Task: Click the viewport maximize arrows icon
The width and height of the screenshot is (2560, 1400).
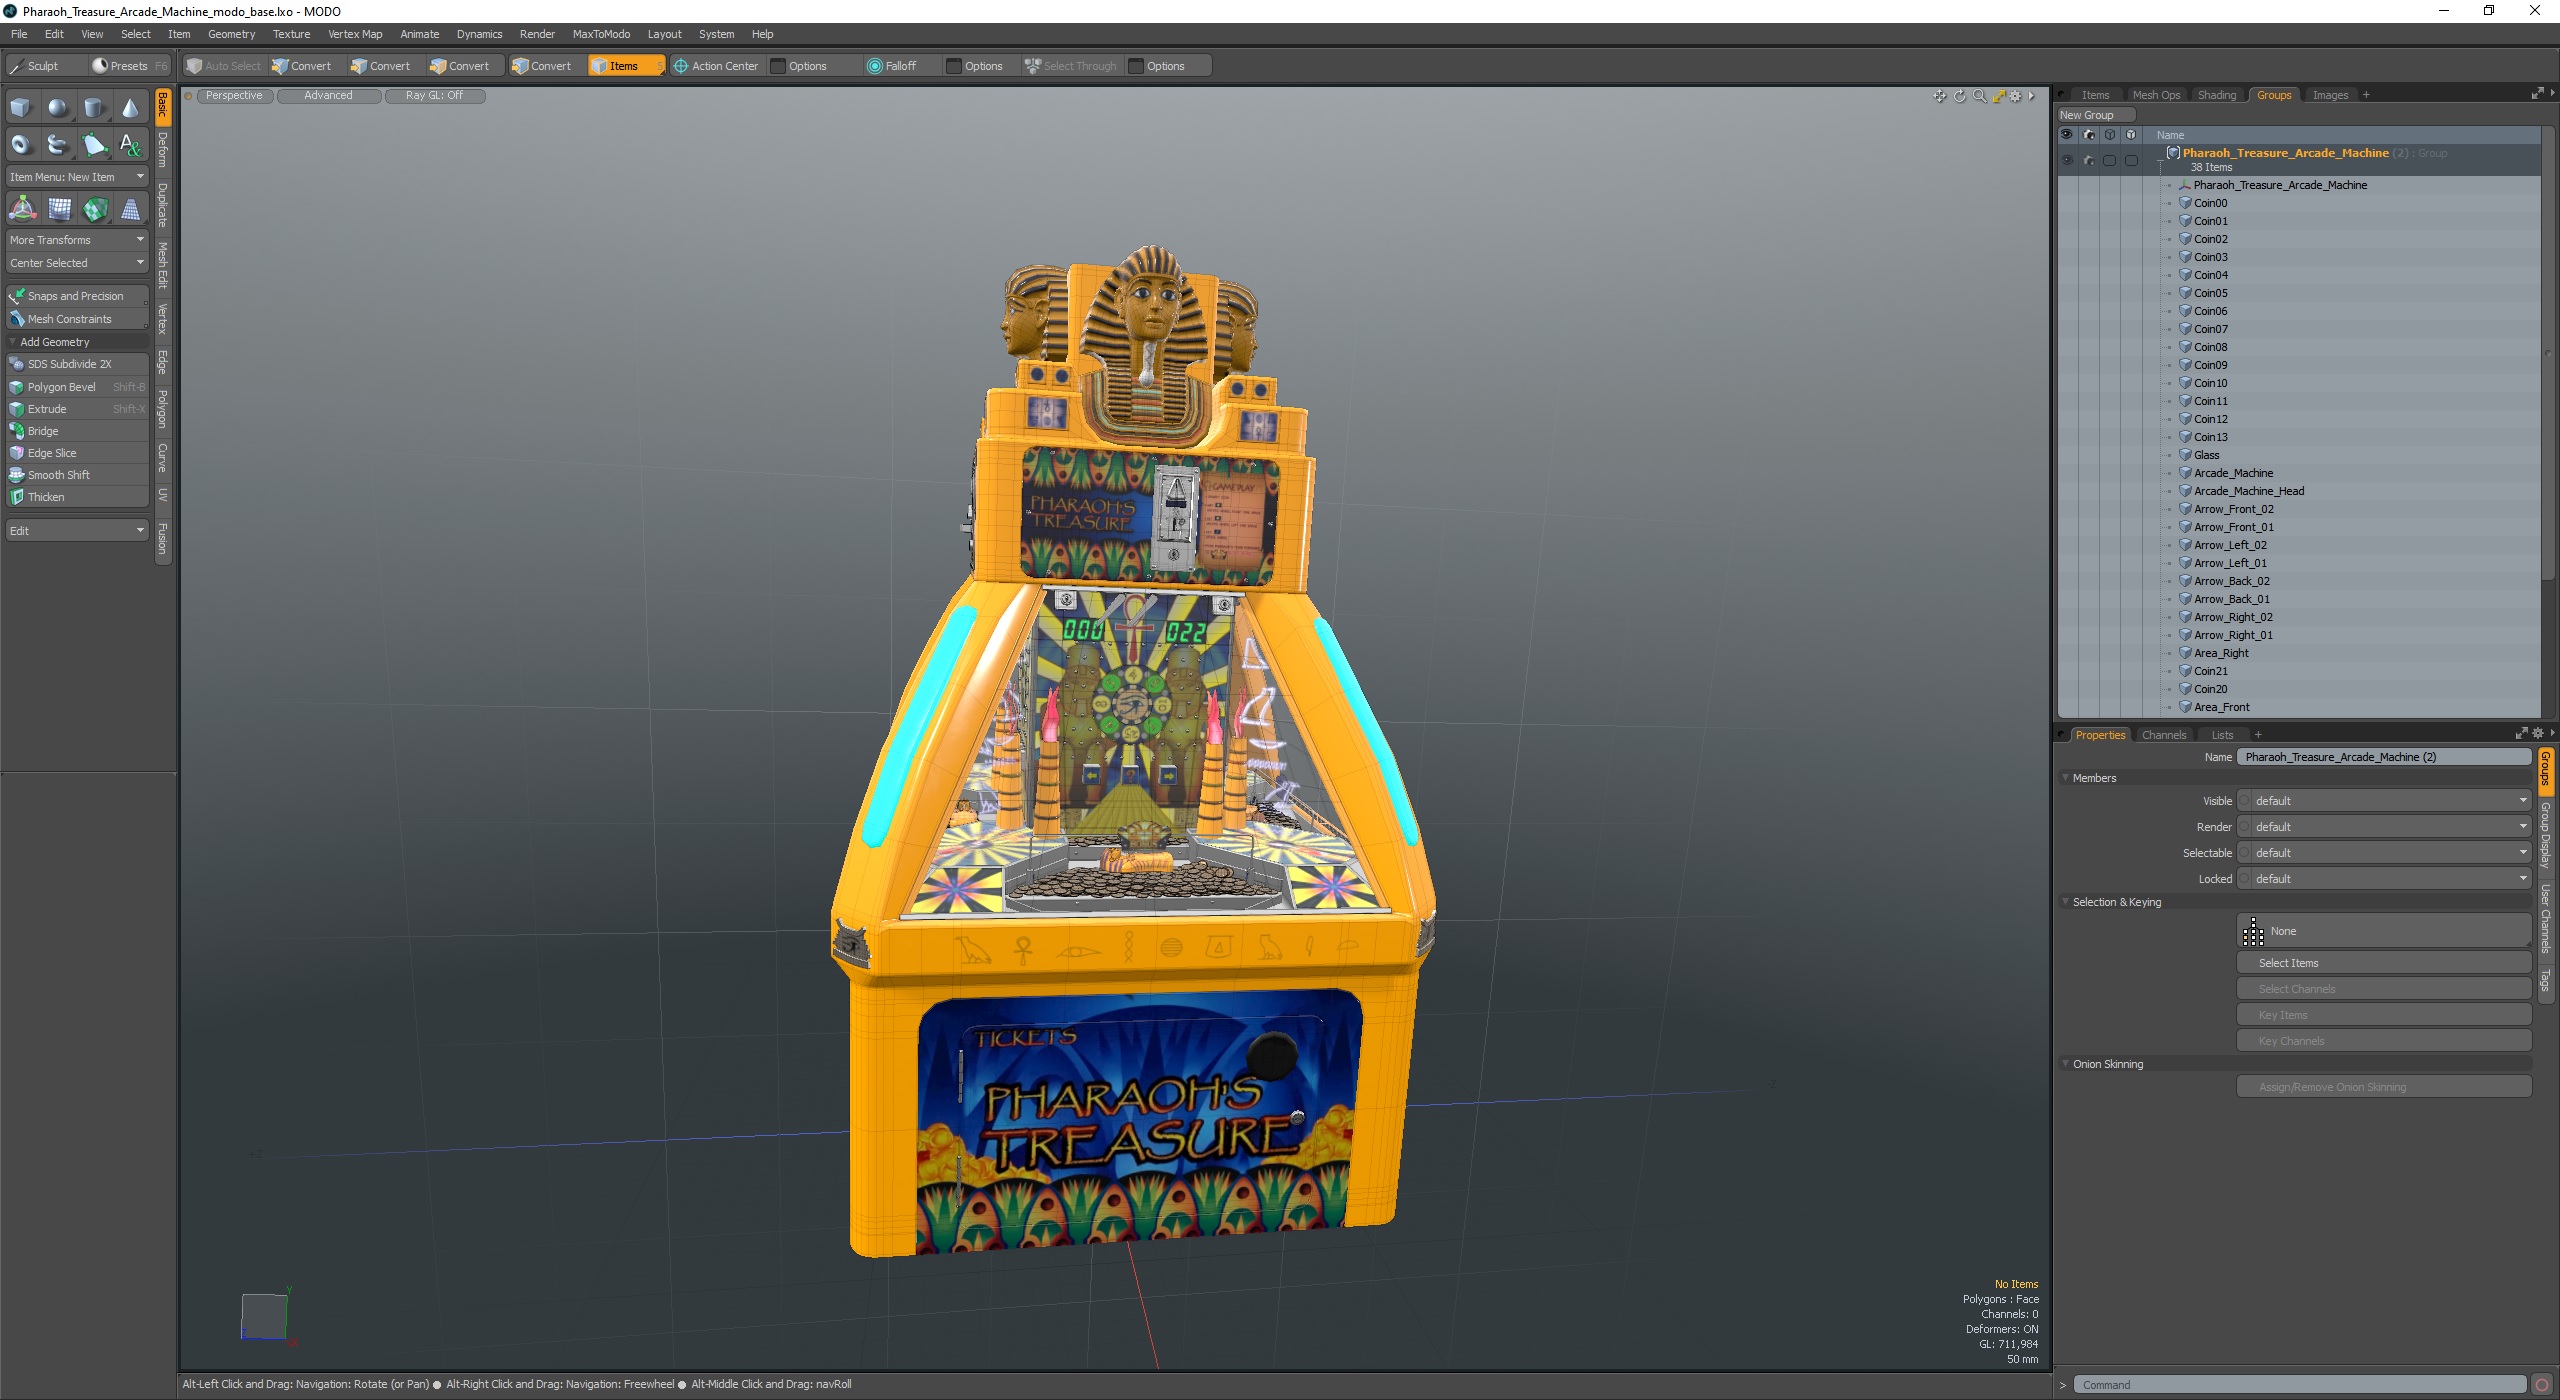Action: pyautogui.click(x=1998, y=96)
